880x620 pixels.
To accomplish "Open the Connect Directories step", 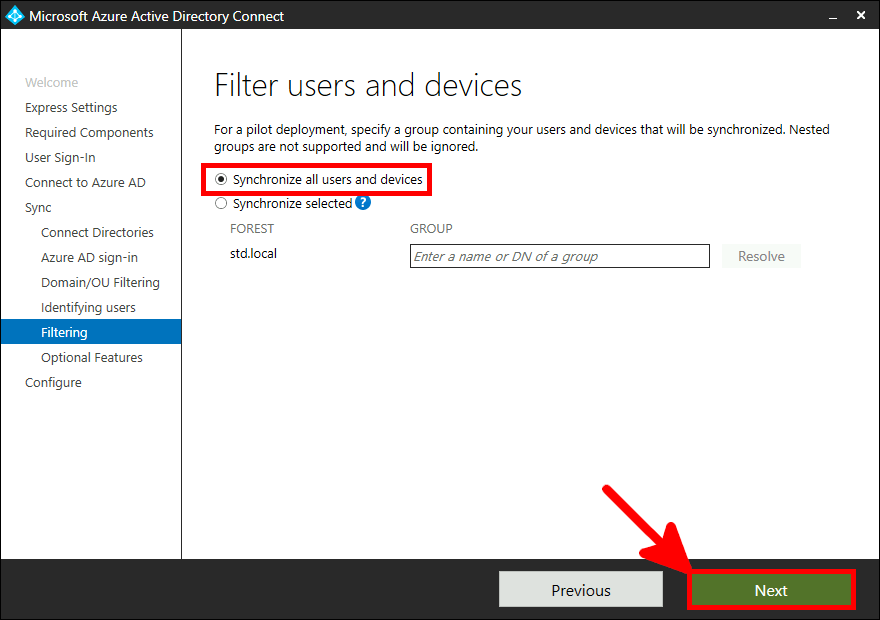I will (97, 232).
